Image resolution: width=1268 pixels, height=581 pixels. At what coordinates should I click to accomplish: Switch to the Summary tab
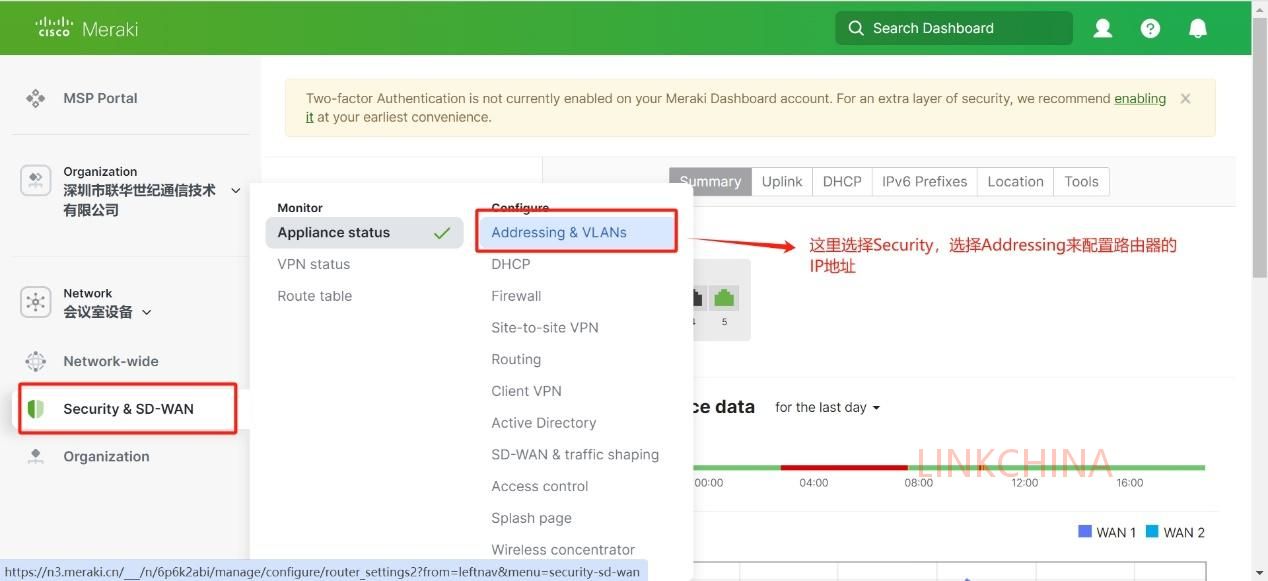coord(710,182)
